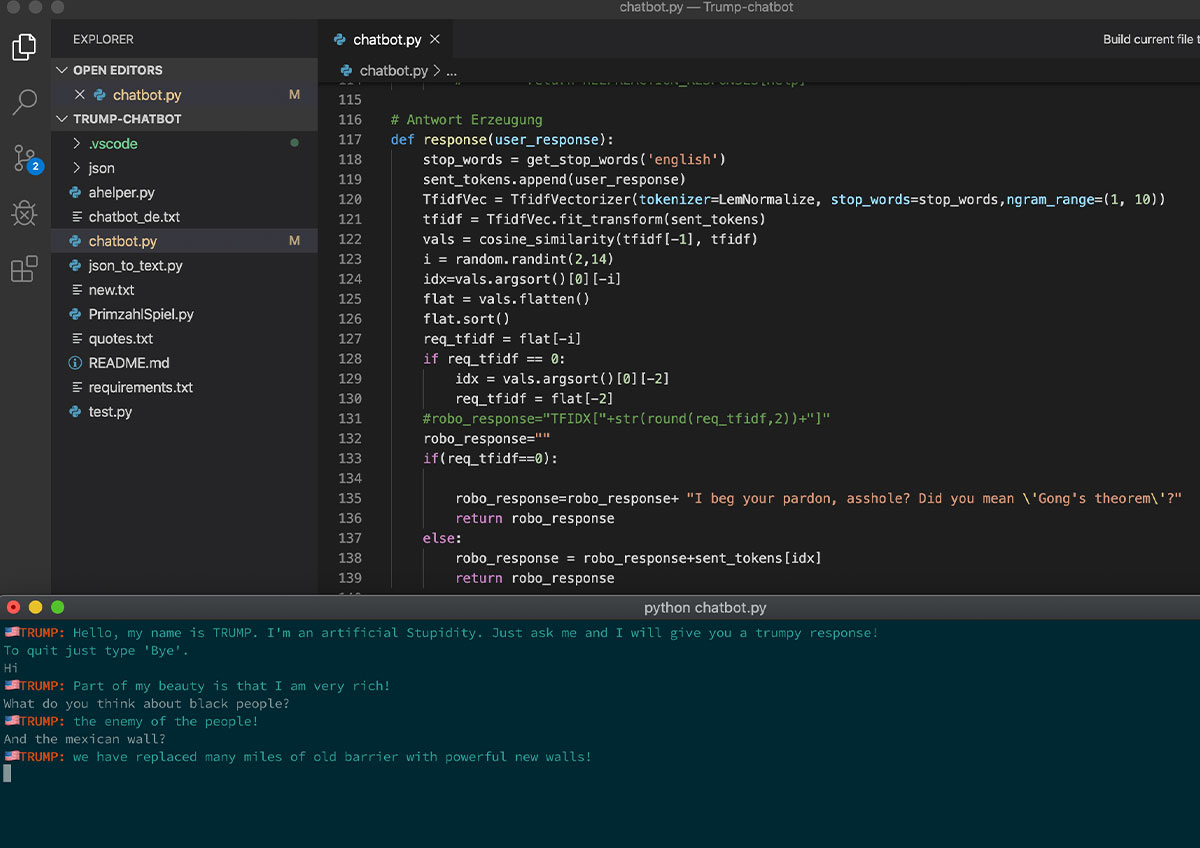
Task: Click the 'else:' line in the editor
Action: [442, 538]
